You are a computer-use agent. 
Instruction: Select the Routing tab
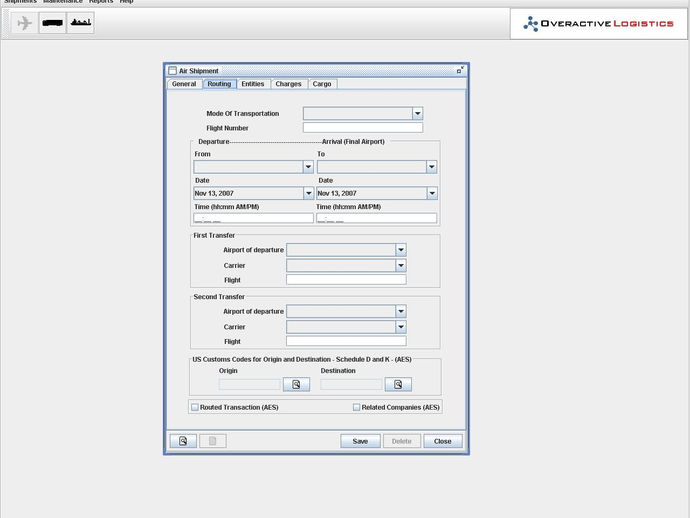pos(219,84)
